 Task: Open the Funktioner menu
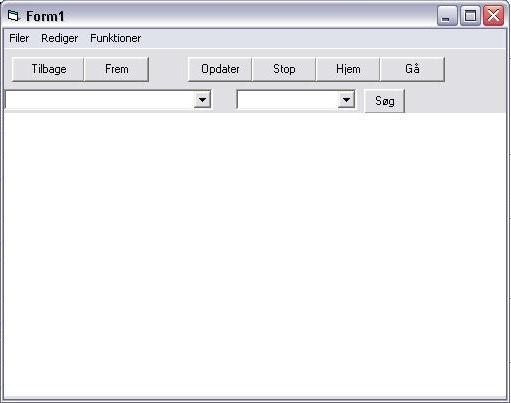[115, 38]
